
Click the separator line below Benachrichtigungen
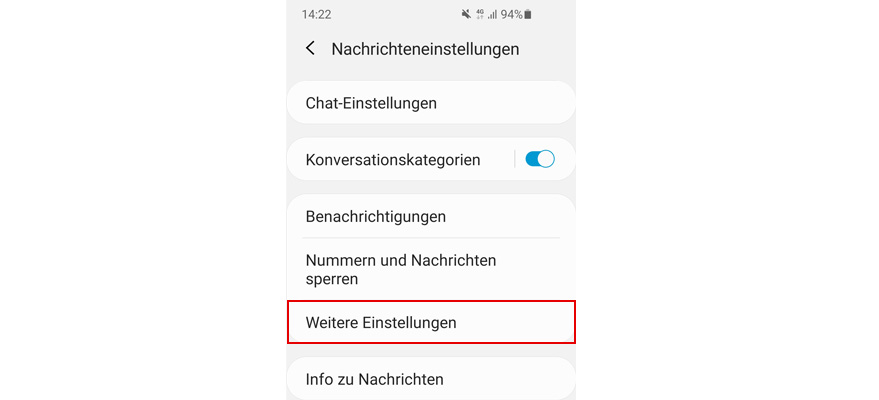click(x=430, y=238)
